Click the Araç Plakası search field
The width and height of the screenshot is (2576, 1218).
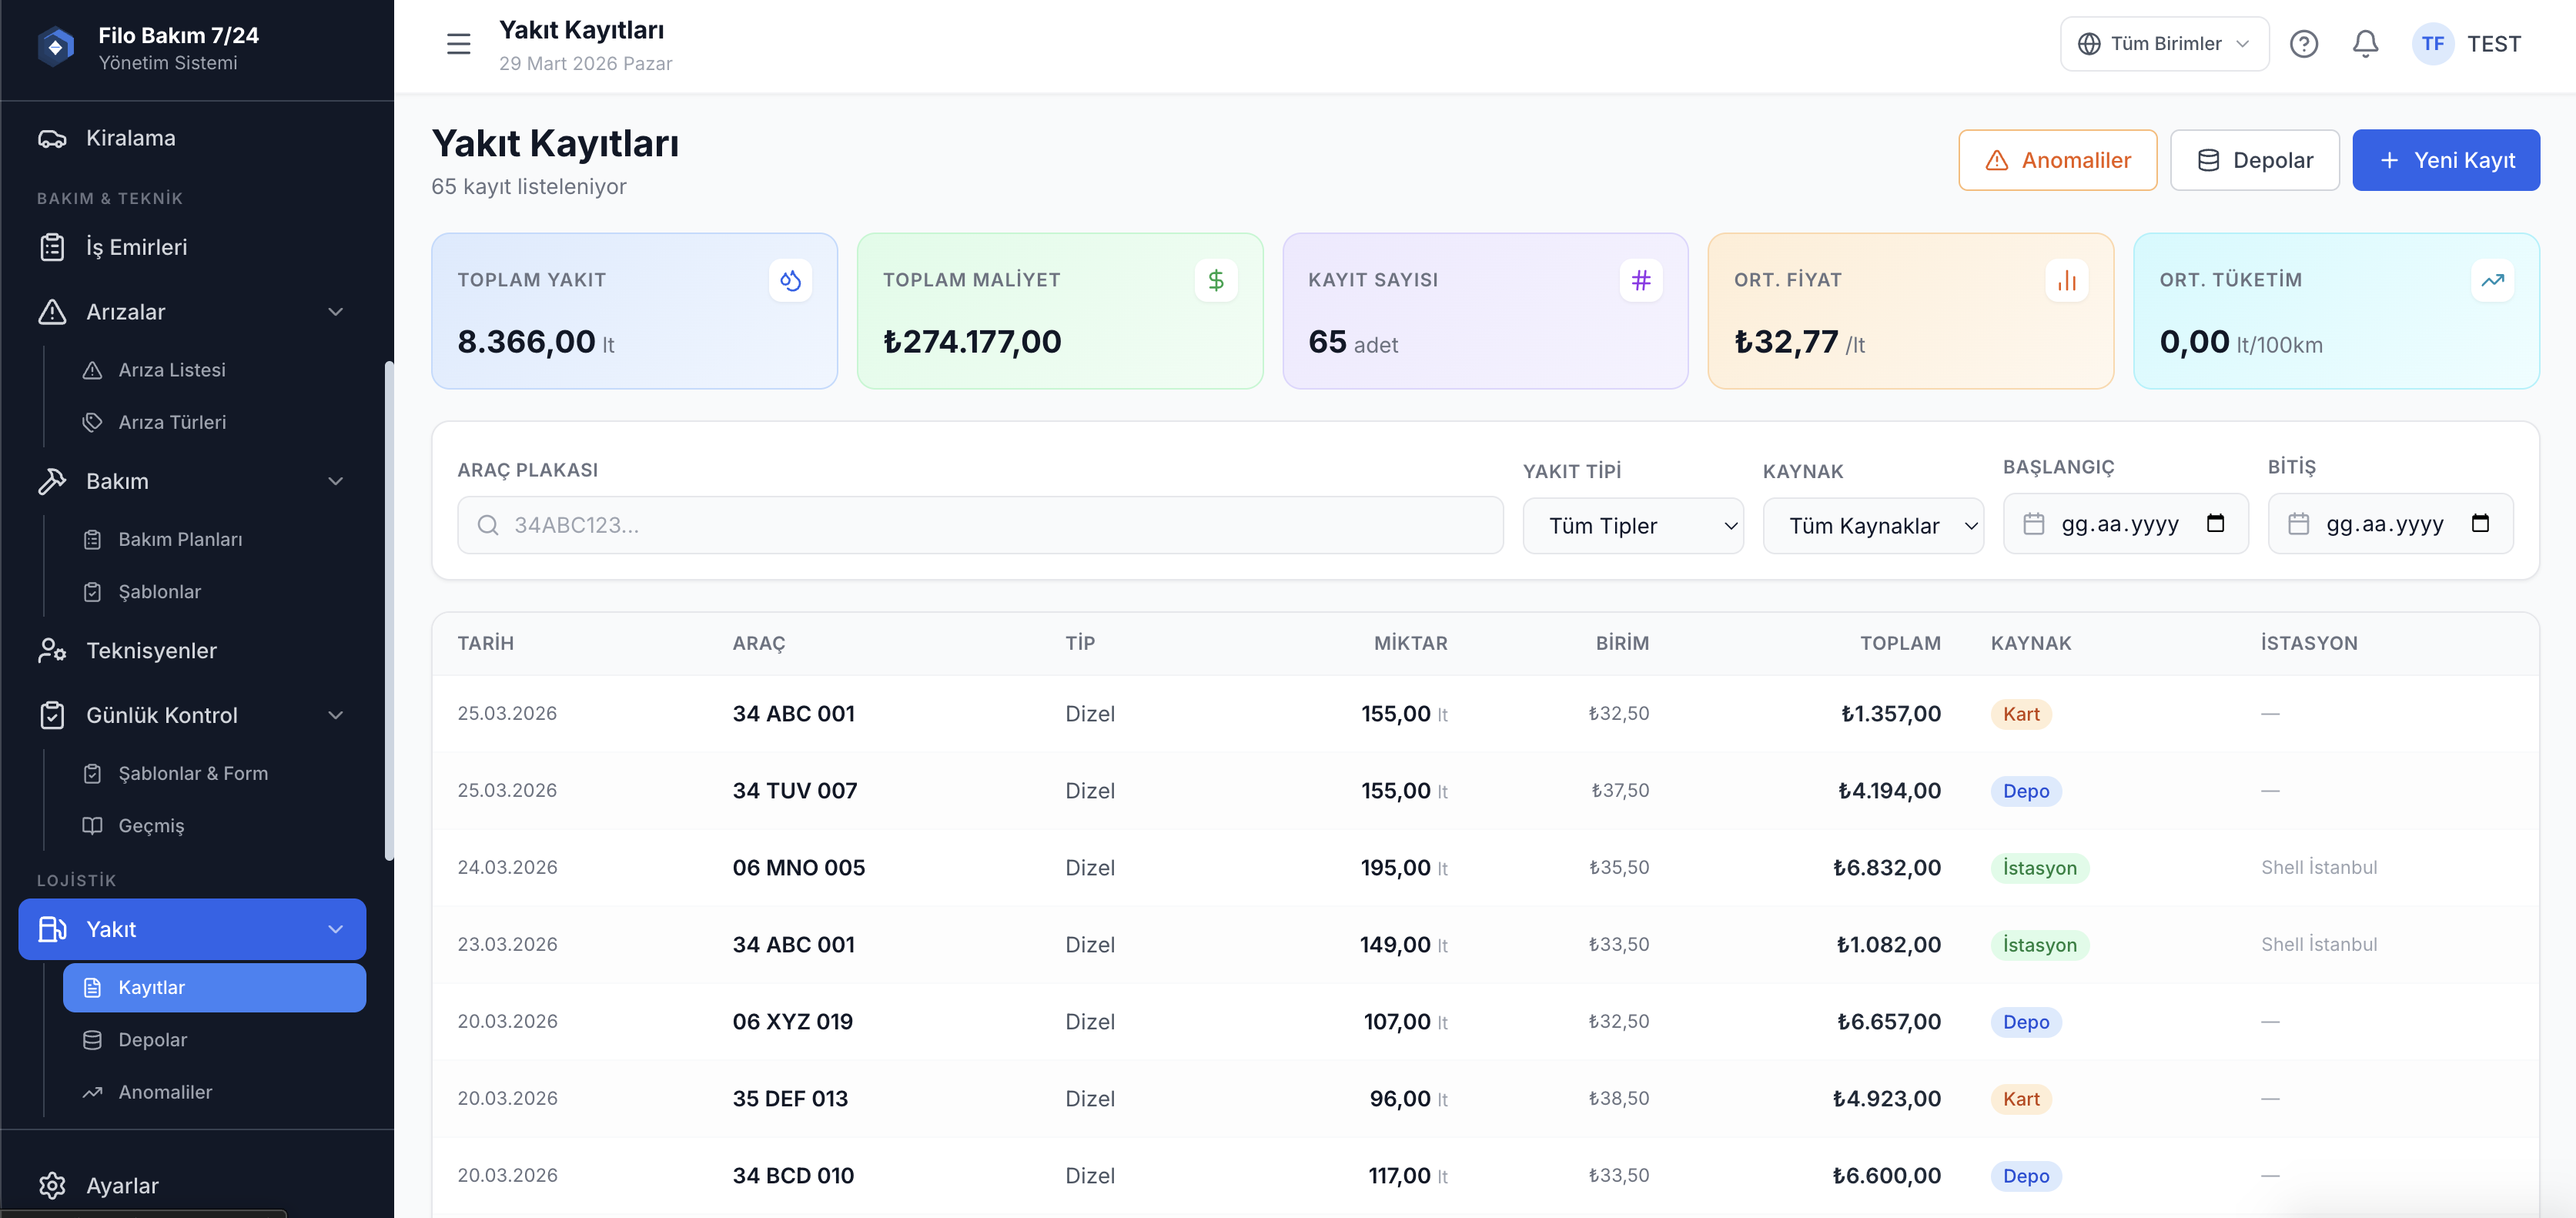[x=980, y=525]
